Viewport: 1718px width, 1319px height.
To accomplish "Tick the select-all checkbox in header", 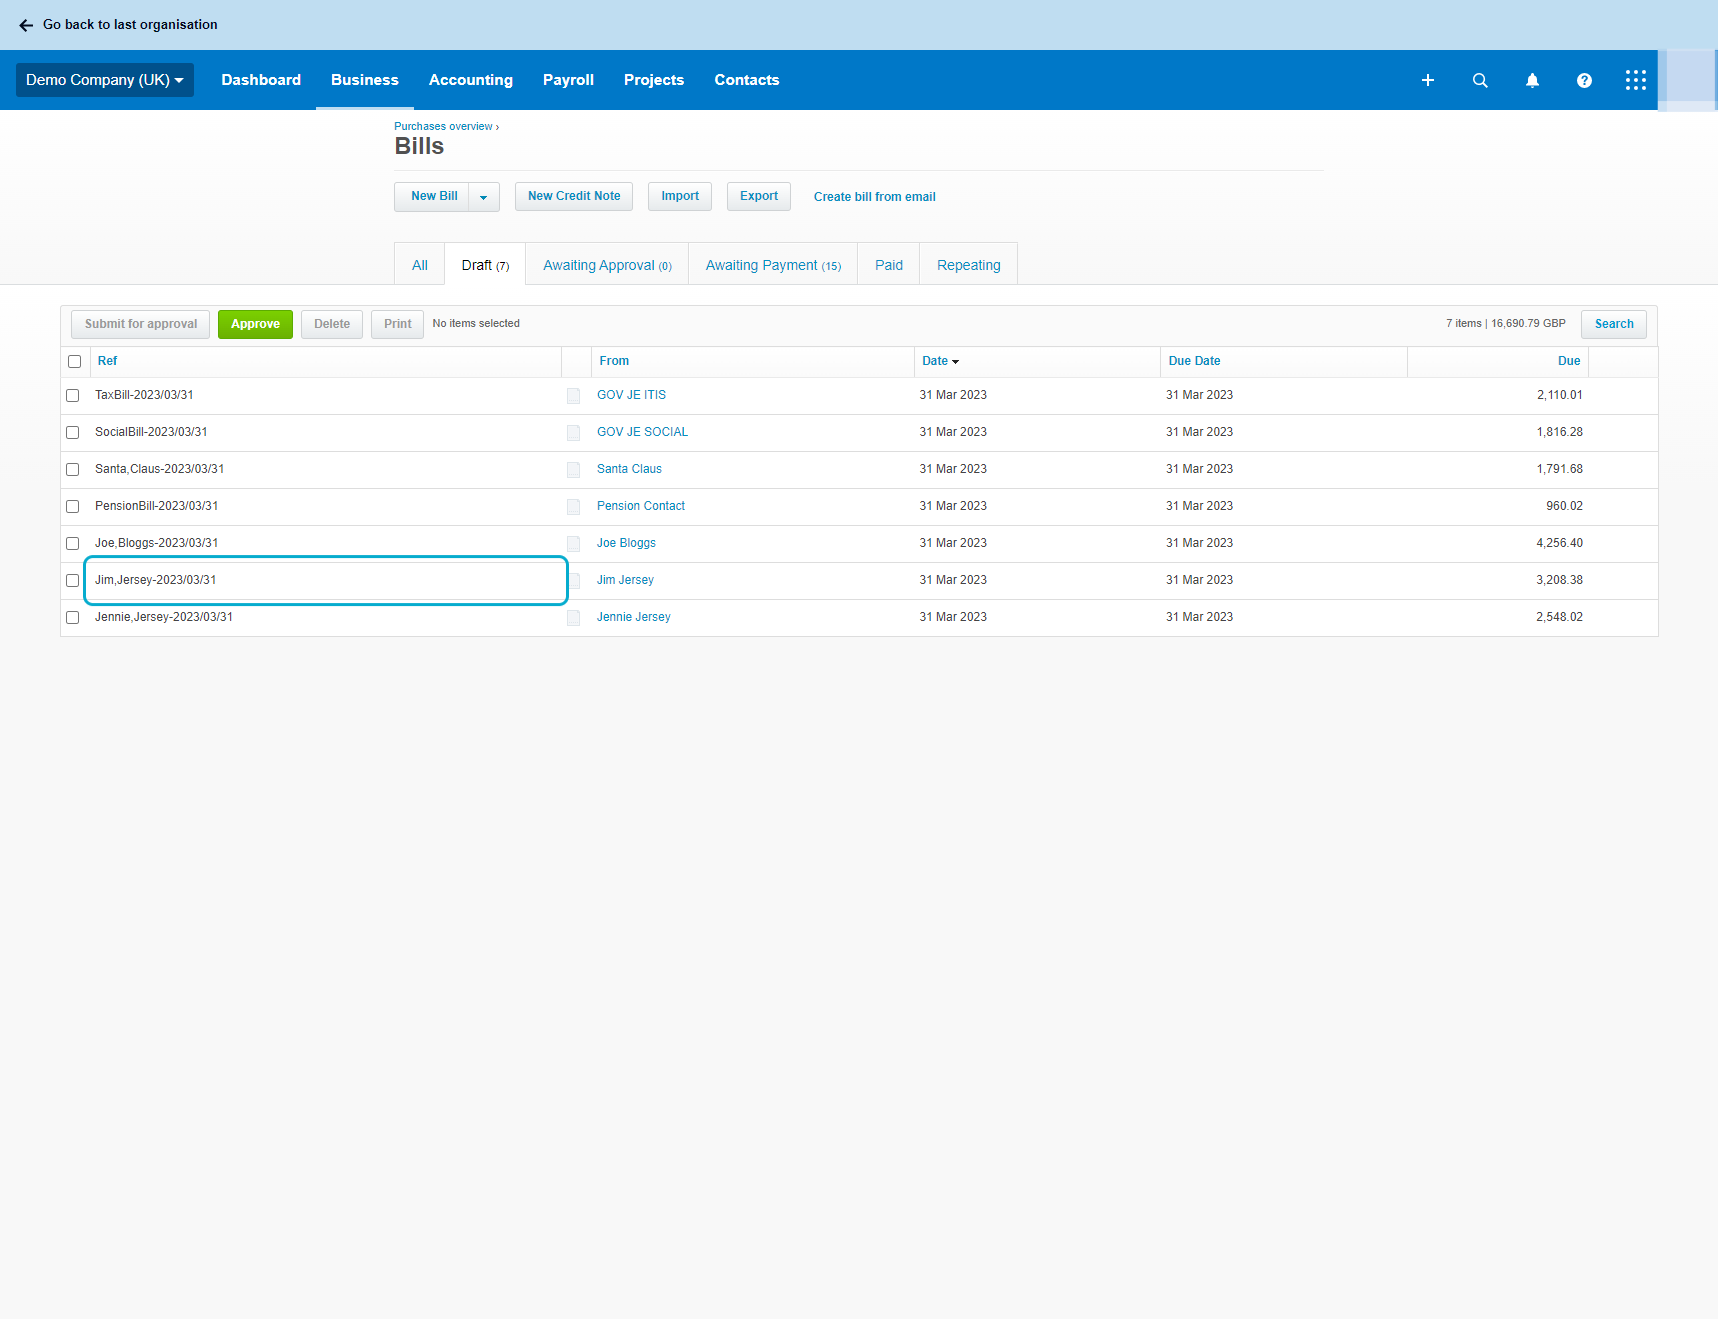I will 74,362.
